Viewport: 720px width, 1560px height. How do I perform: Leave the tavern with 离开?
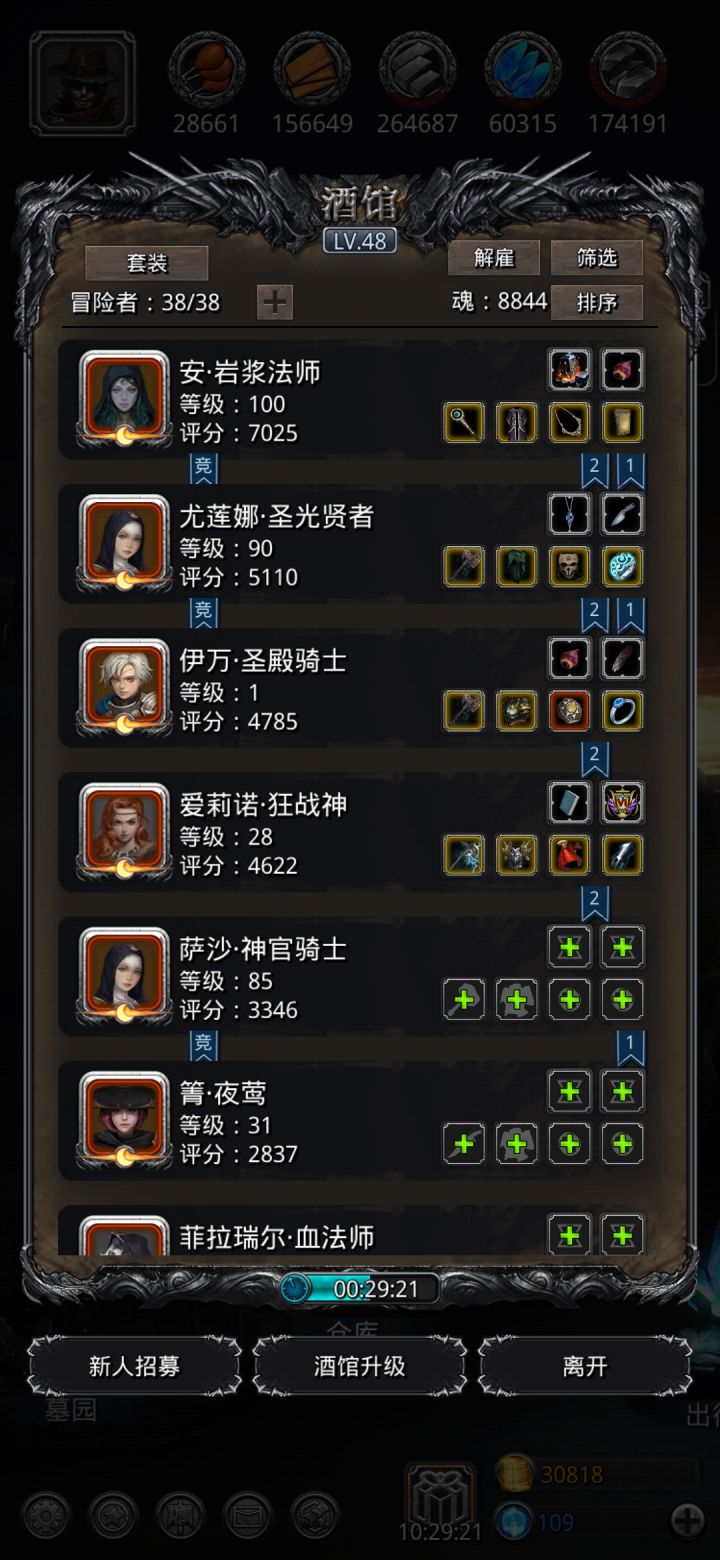click(x=585, y=1366)
